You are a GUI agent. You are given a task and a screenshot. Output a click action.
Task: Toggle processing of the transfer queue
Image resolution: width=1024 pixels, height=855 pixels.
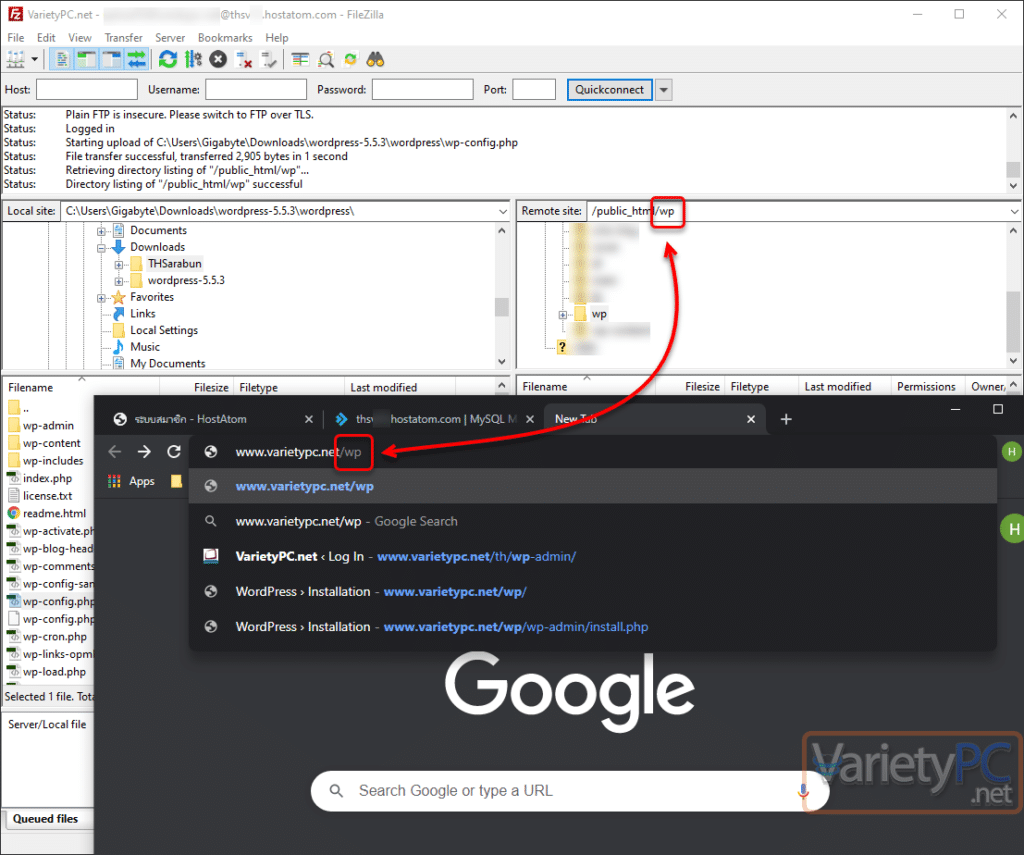193,60
